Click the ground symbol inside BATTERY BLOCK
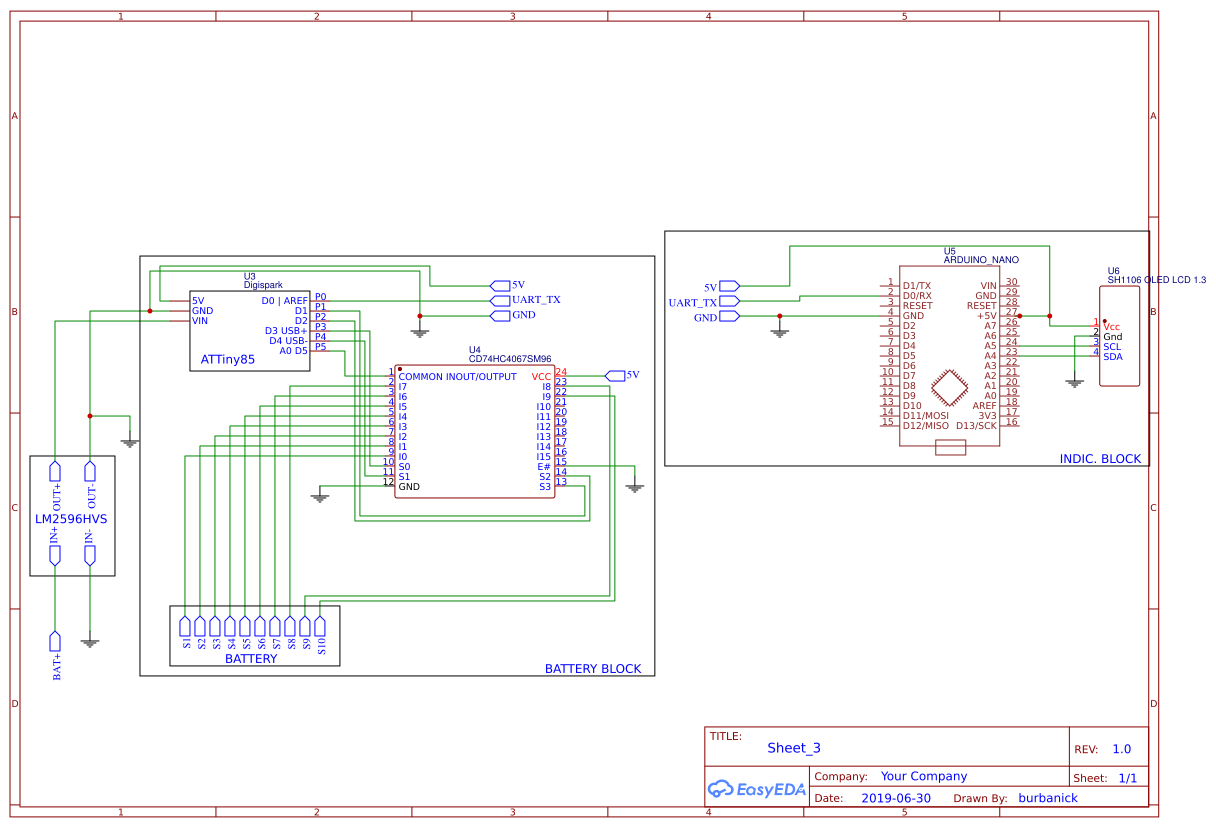Image resolution: width=1216 pixels, height=827 pixels. tap(320, 497)
